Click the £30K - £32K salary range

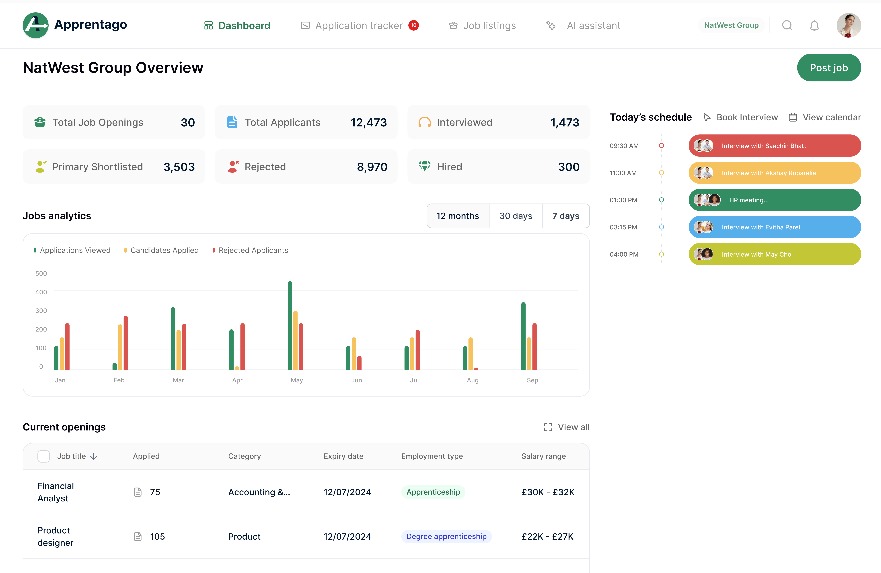click(x=548, y=492)
